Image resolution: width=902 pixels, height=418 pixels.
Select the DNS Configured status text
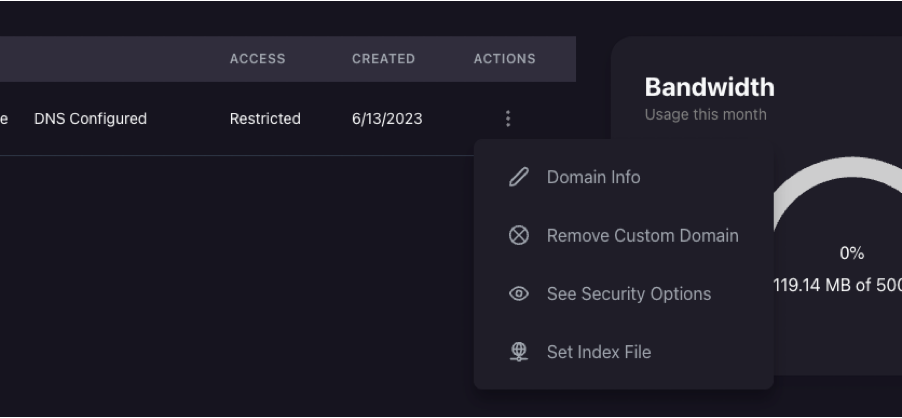click(90, 119)
